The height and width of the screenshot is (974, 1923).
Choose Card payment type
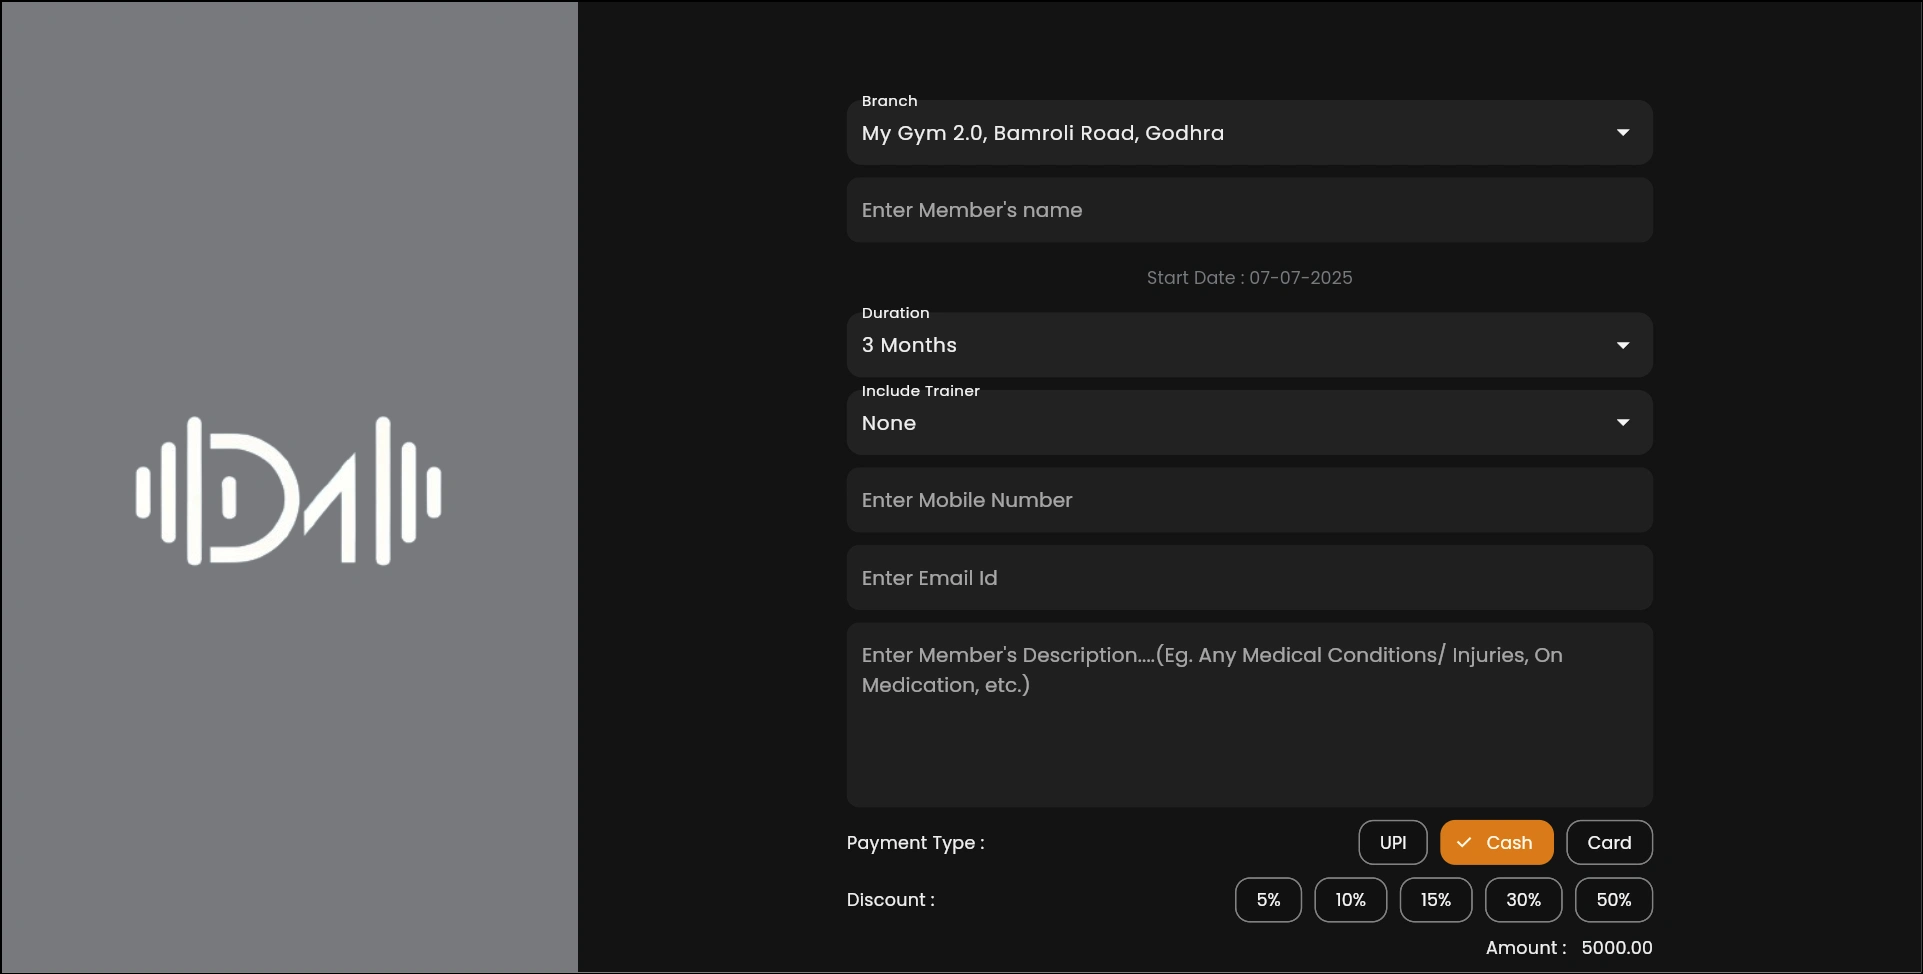(1608, 843)
